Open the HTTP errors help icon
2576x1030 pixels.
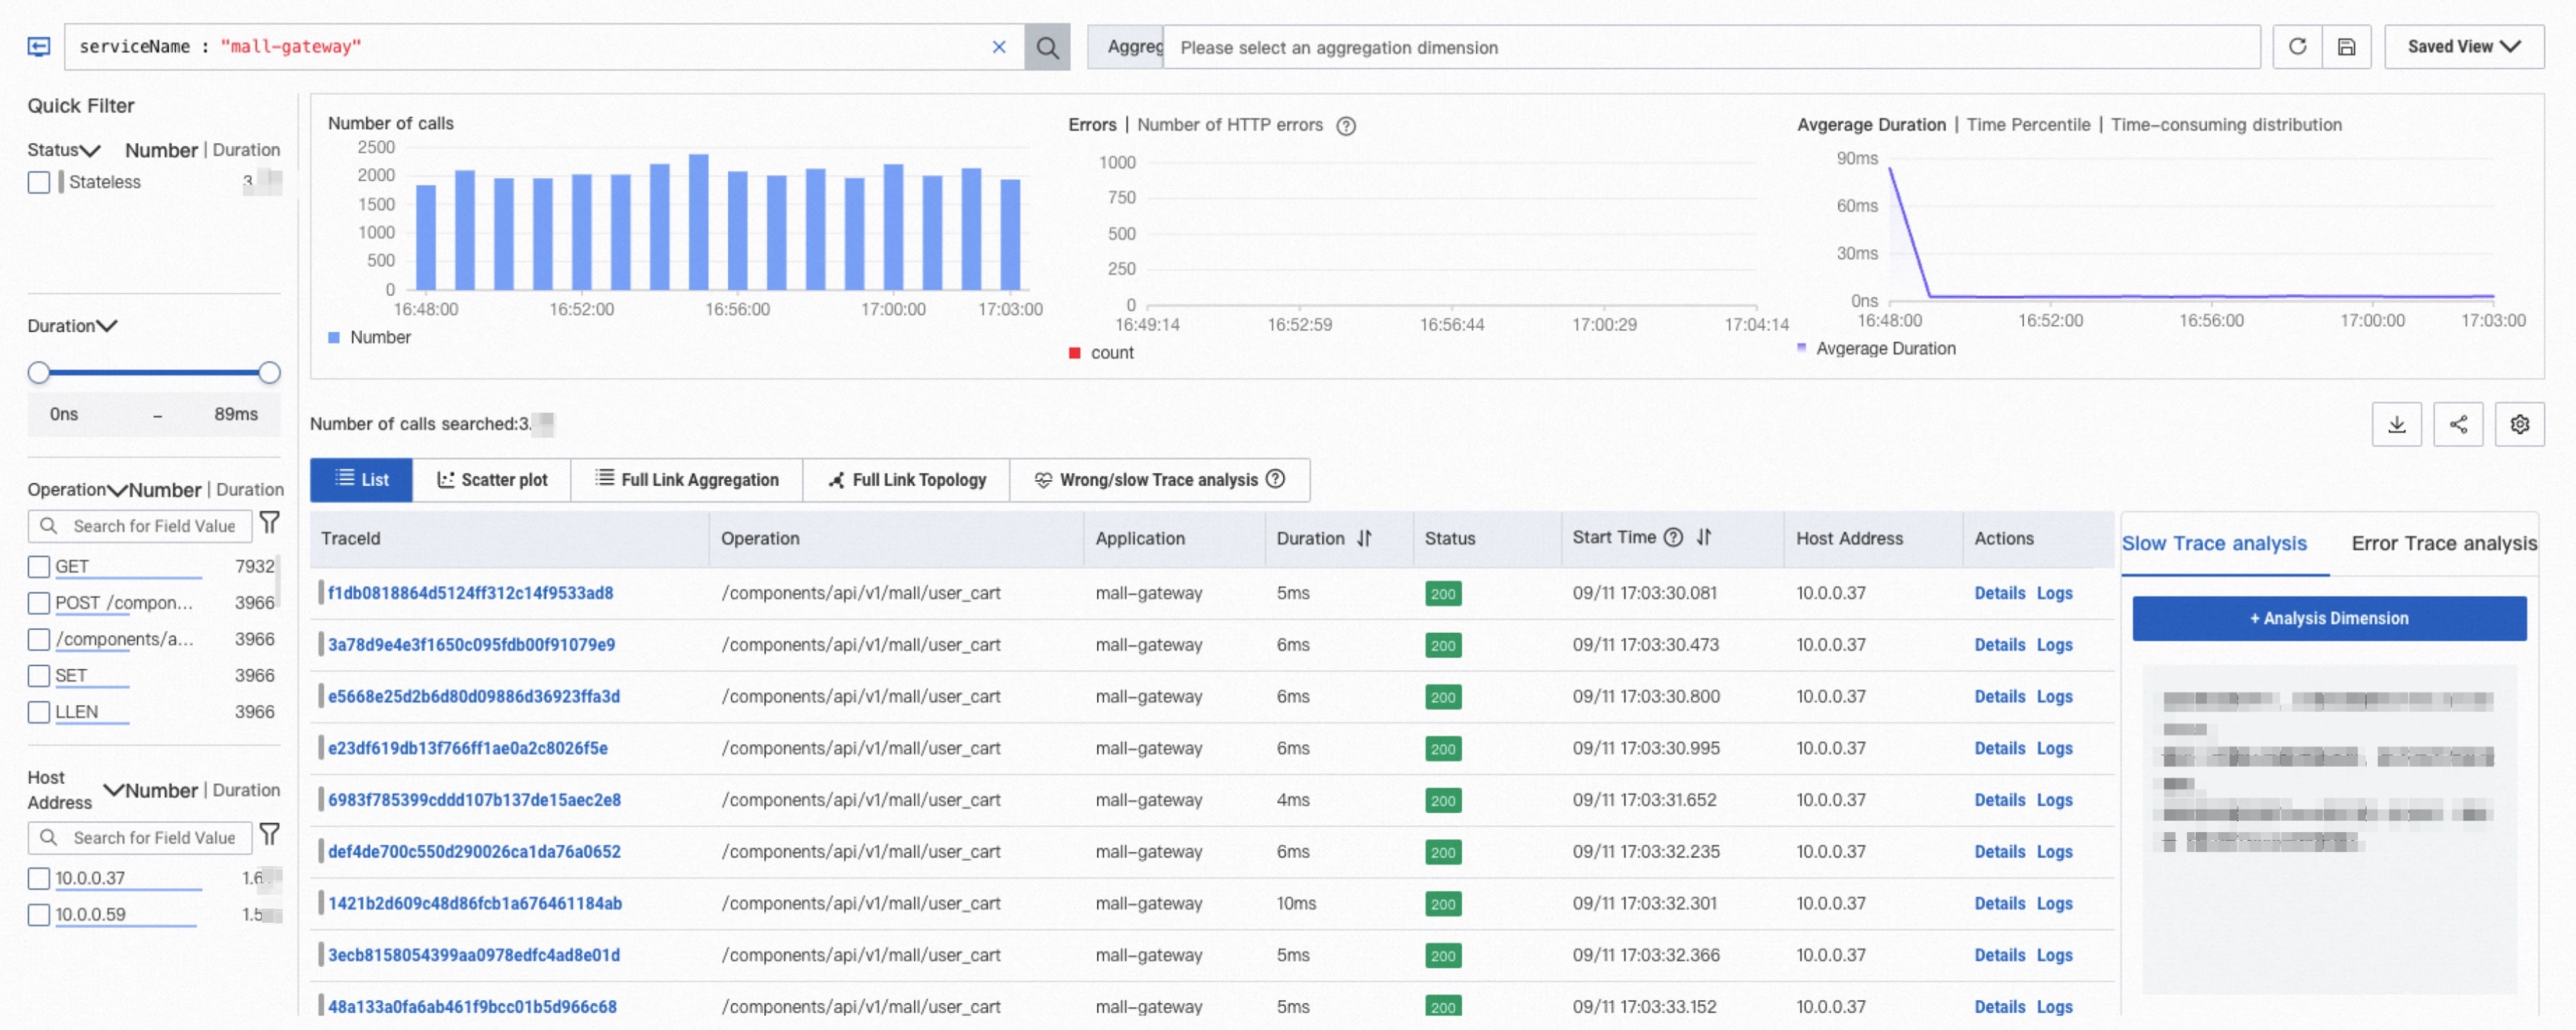click(x=1346, y=126)
